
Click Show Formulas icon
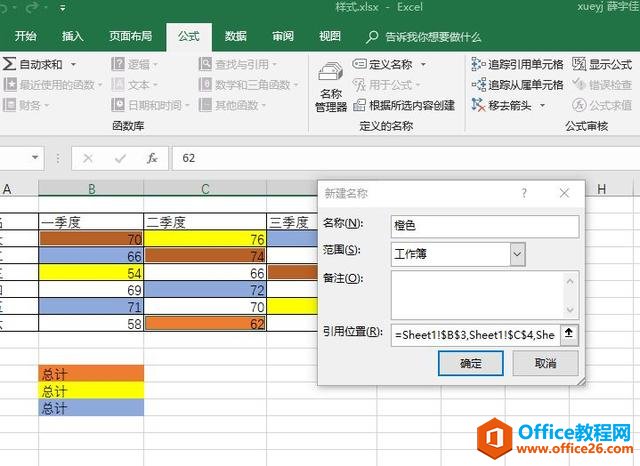tap(580, 64)
